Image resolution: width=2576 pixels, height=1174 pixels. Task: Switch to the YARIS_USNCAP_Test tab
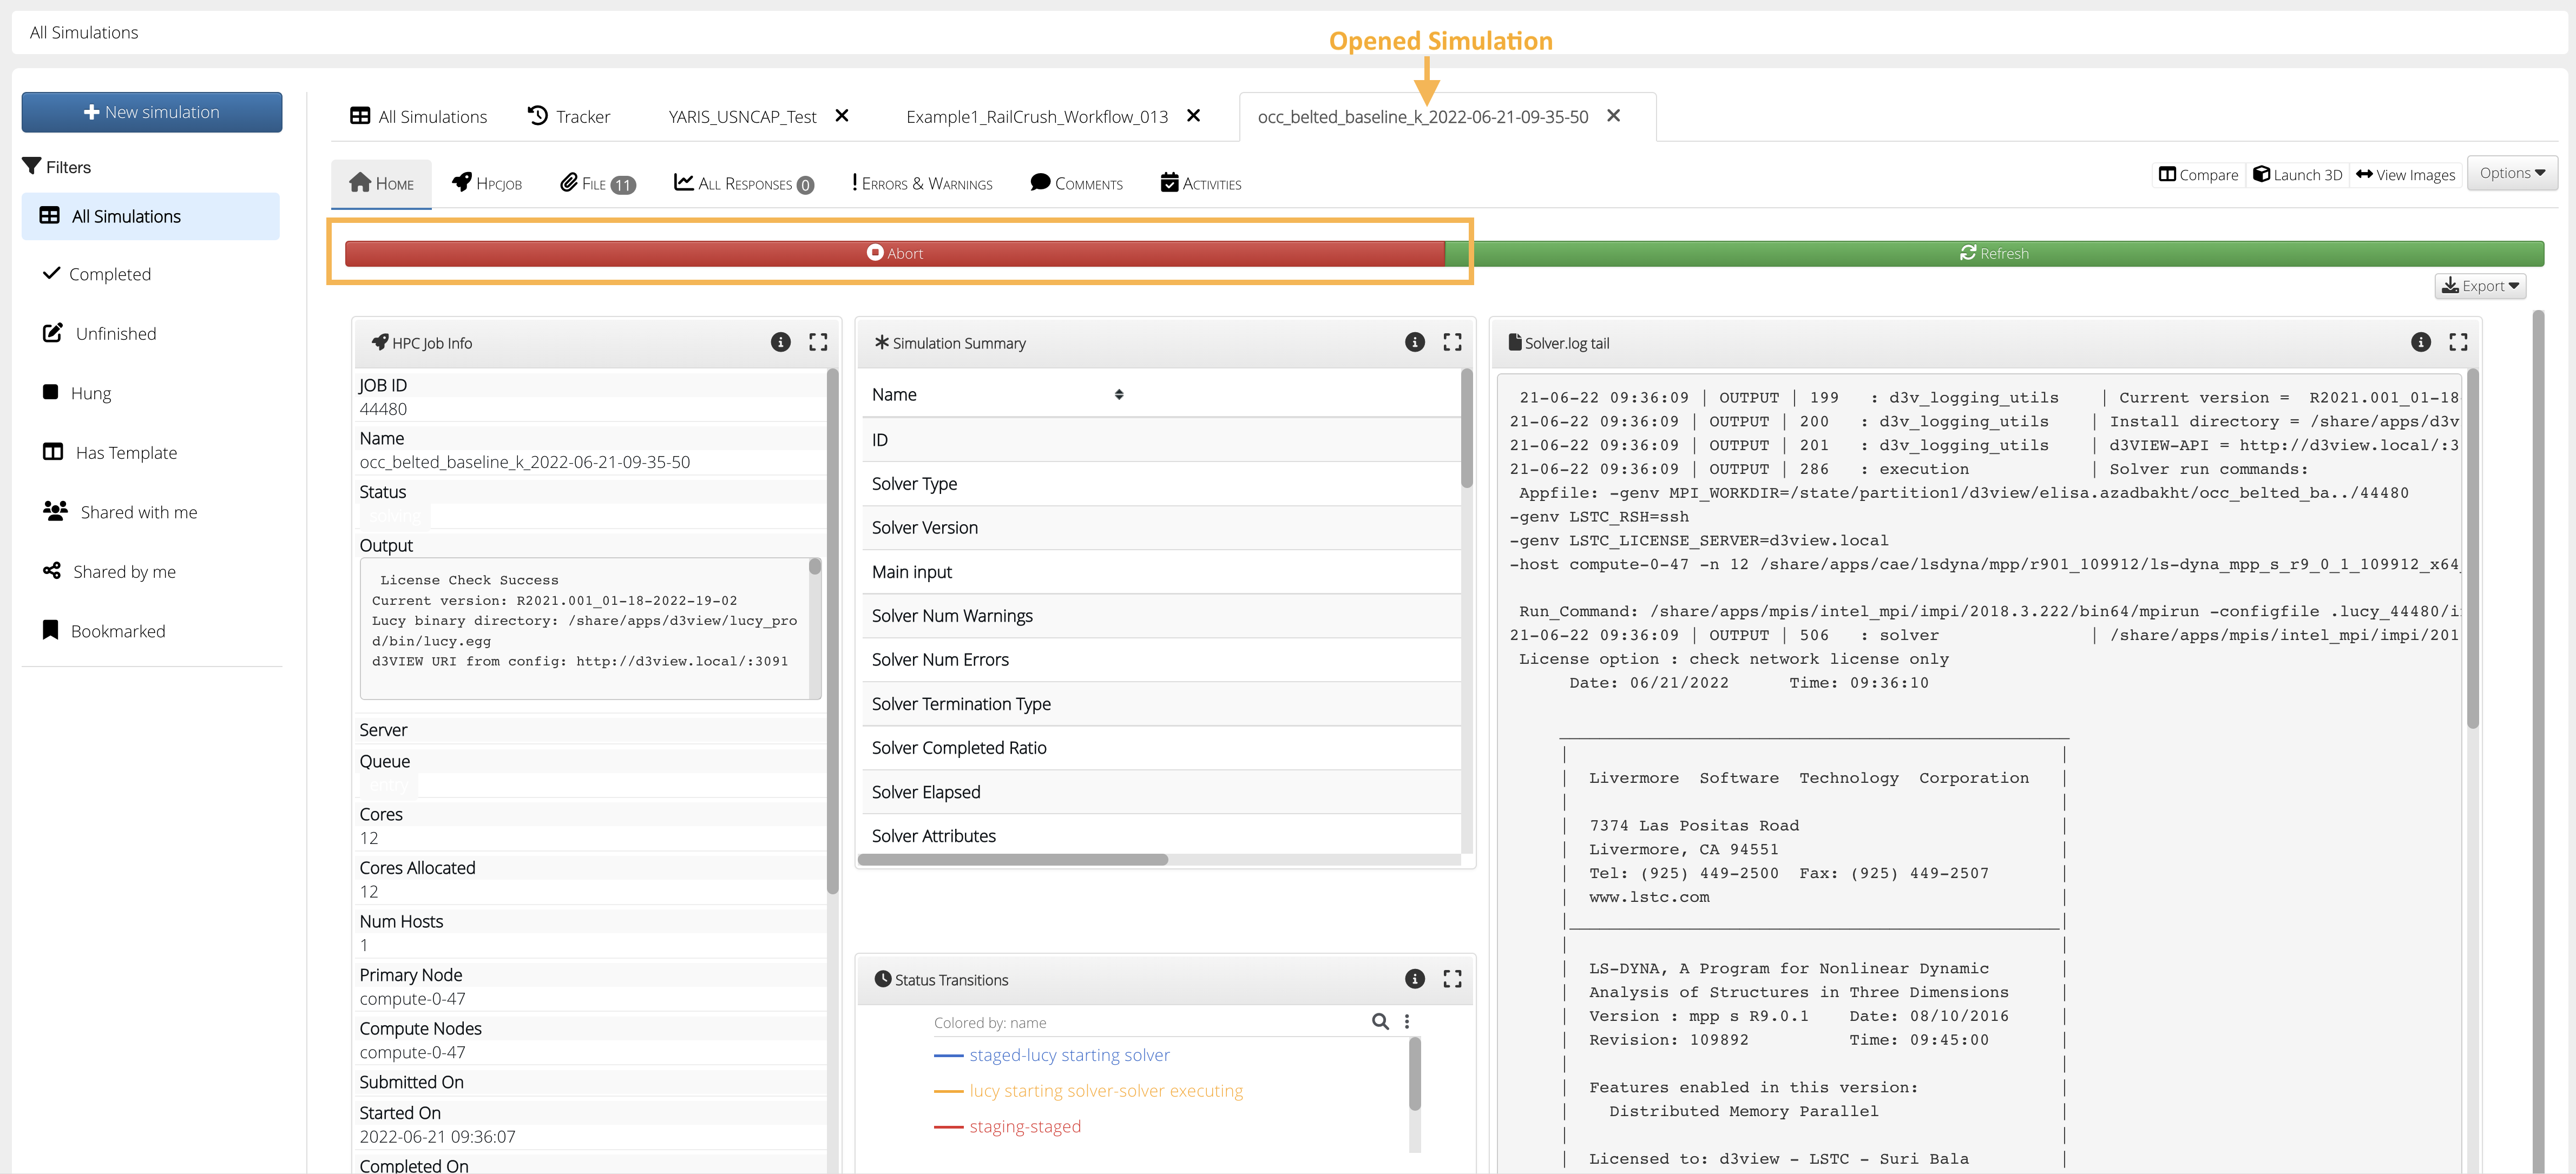[742, 116]
